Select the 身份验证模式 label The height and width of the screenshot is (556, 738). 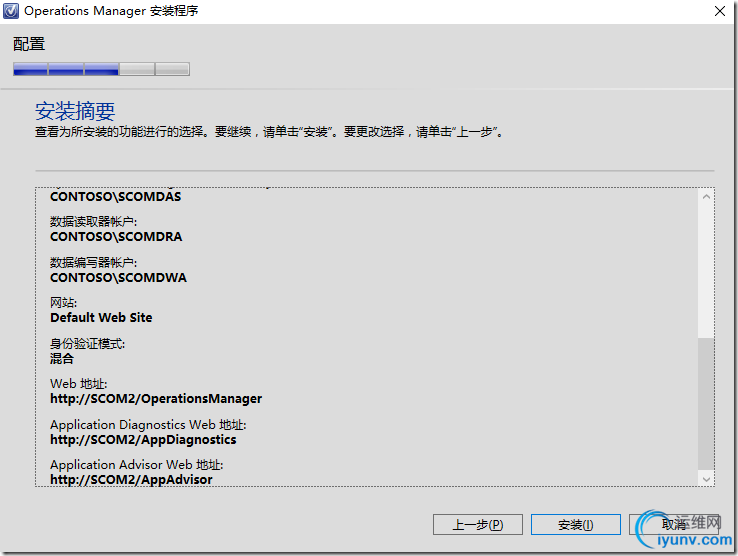pyautogui.click(x=88, y=344)
